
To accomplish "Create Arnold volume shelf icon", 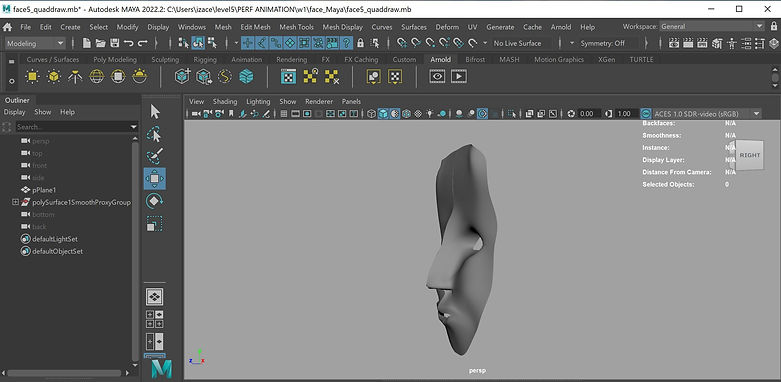I will coord(247,77).
